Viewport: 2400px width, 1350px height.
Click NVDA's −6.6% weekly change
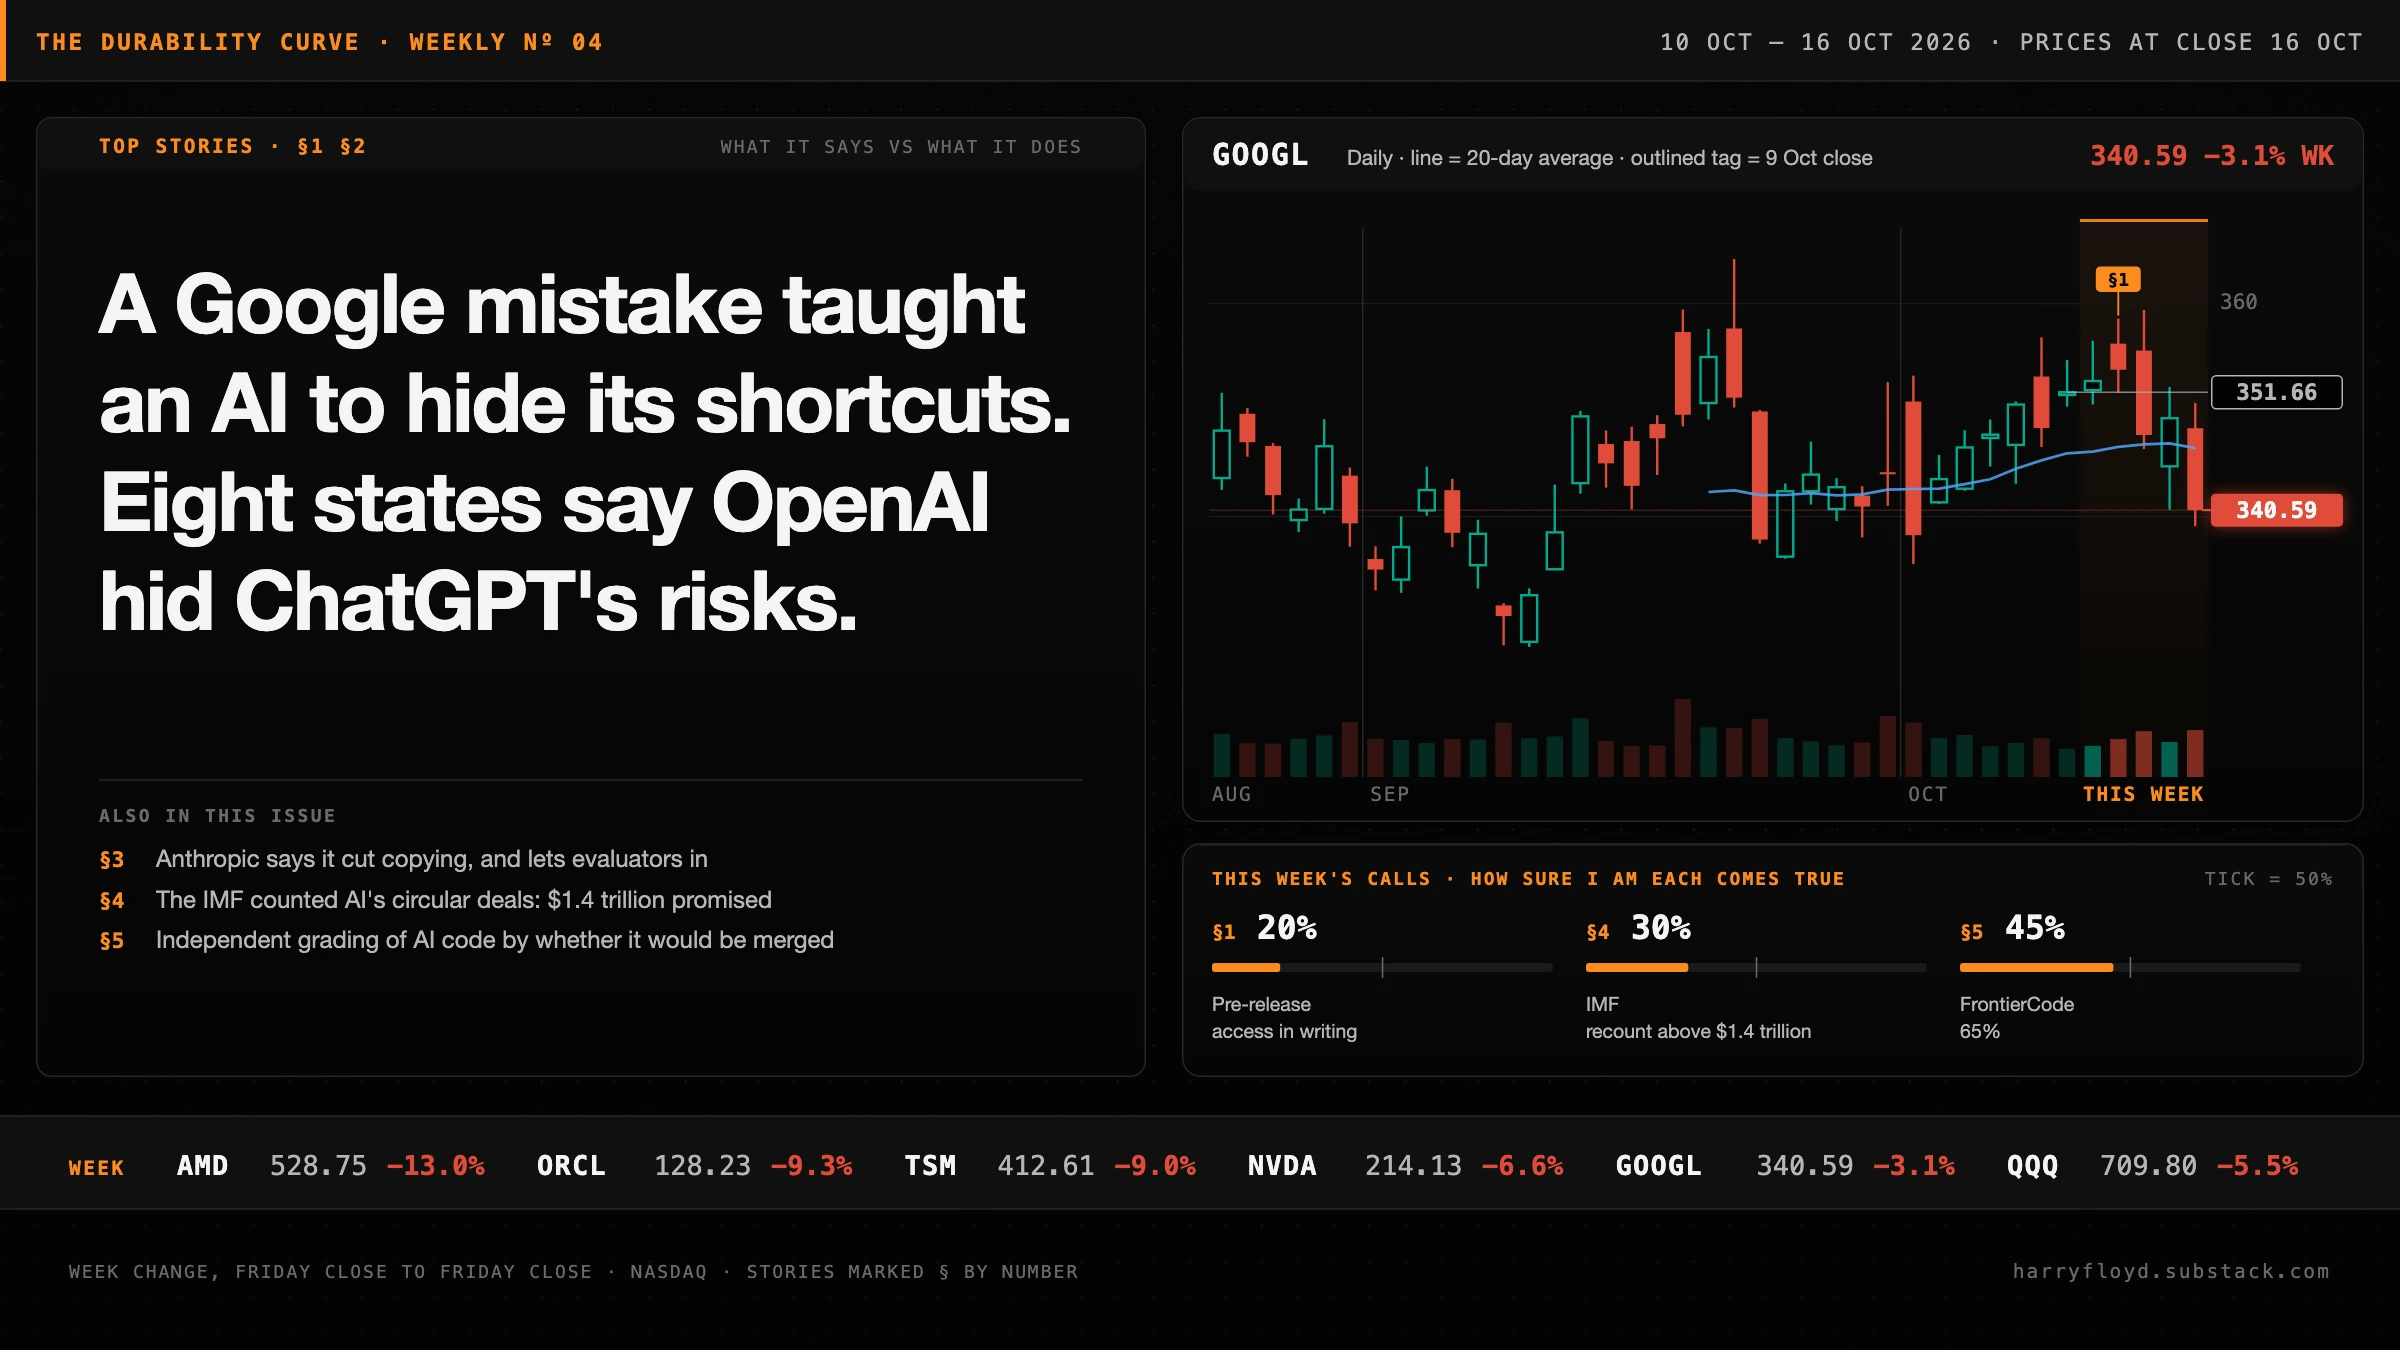(x=1522, y=1166)
